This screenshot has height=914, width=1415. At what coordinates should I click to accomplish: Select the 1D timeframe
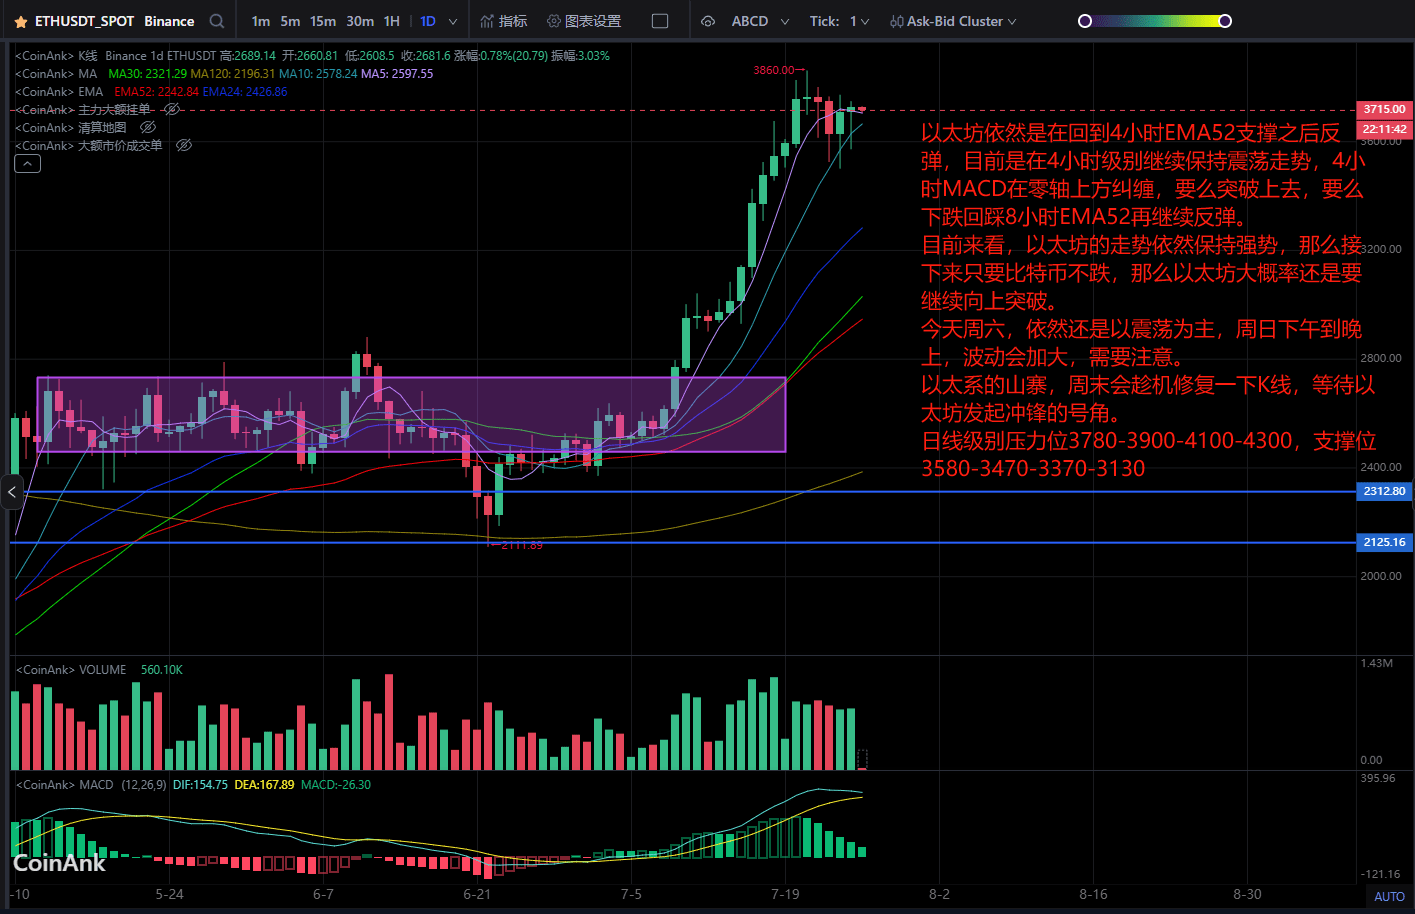coord(428,21)
